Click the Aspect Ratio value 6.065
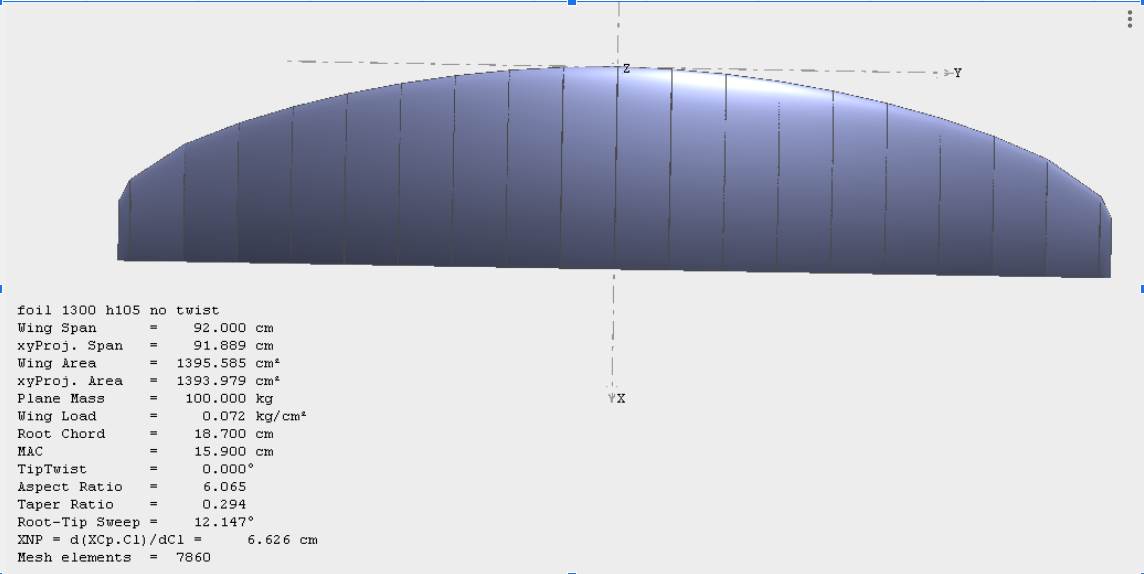 [x=224, y=487]
